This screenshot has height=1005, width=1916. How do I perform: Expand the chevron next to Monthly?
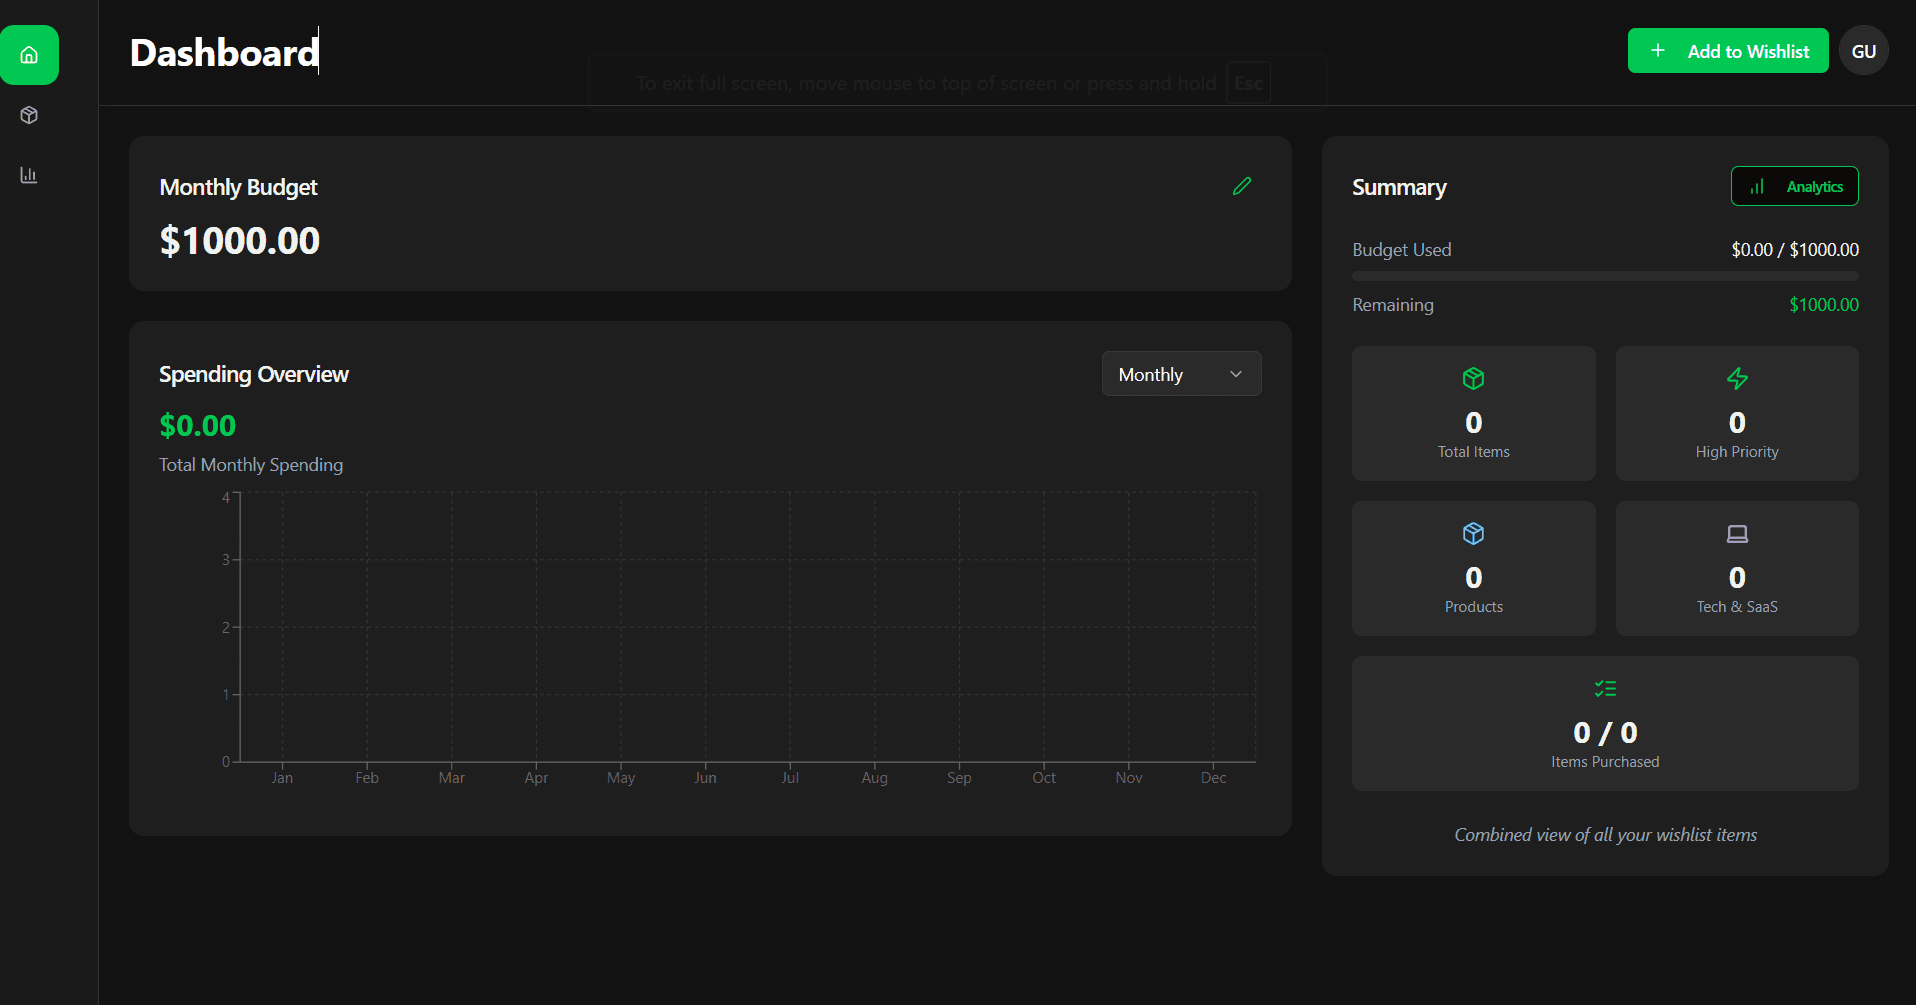point(1236,373)
